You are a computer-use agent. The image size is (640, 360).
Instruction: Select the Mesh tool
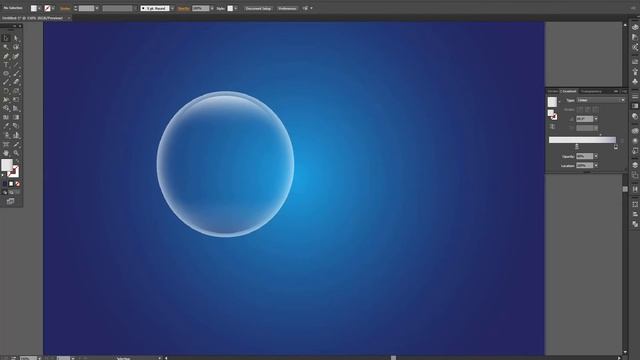coord(6,117)
